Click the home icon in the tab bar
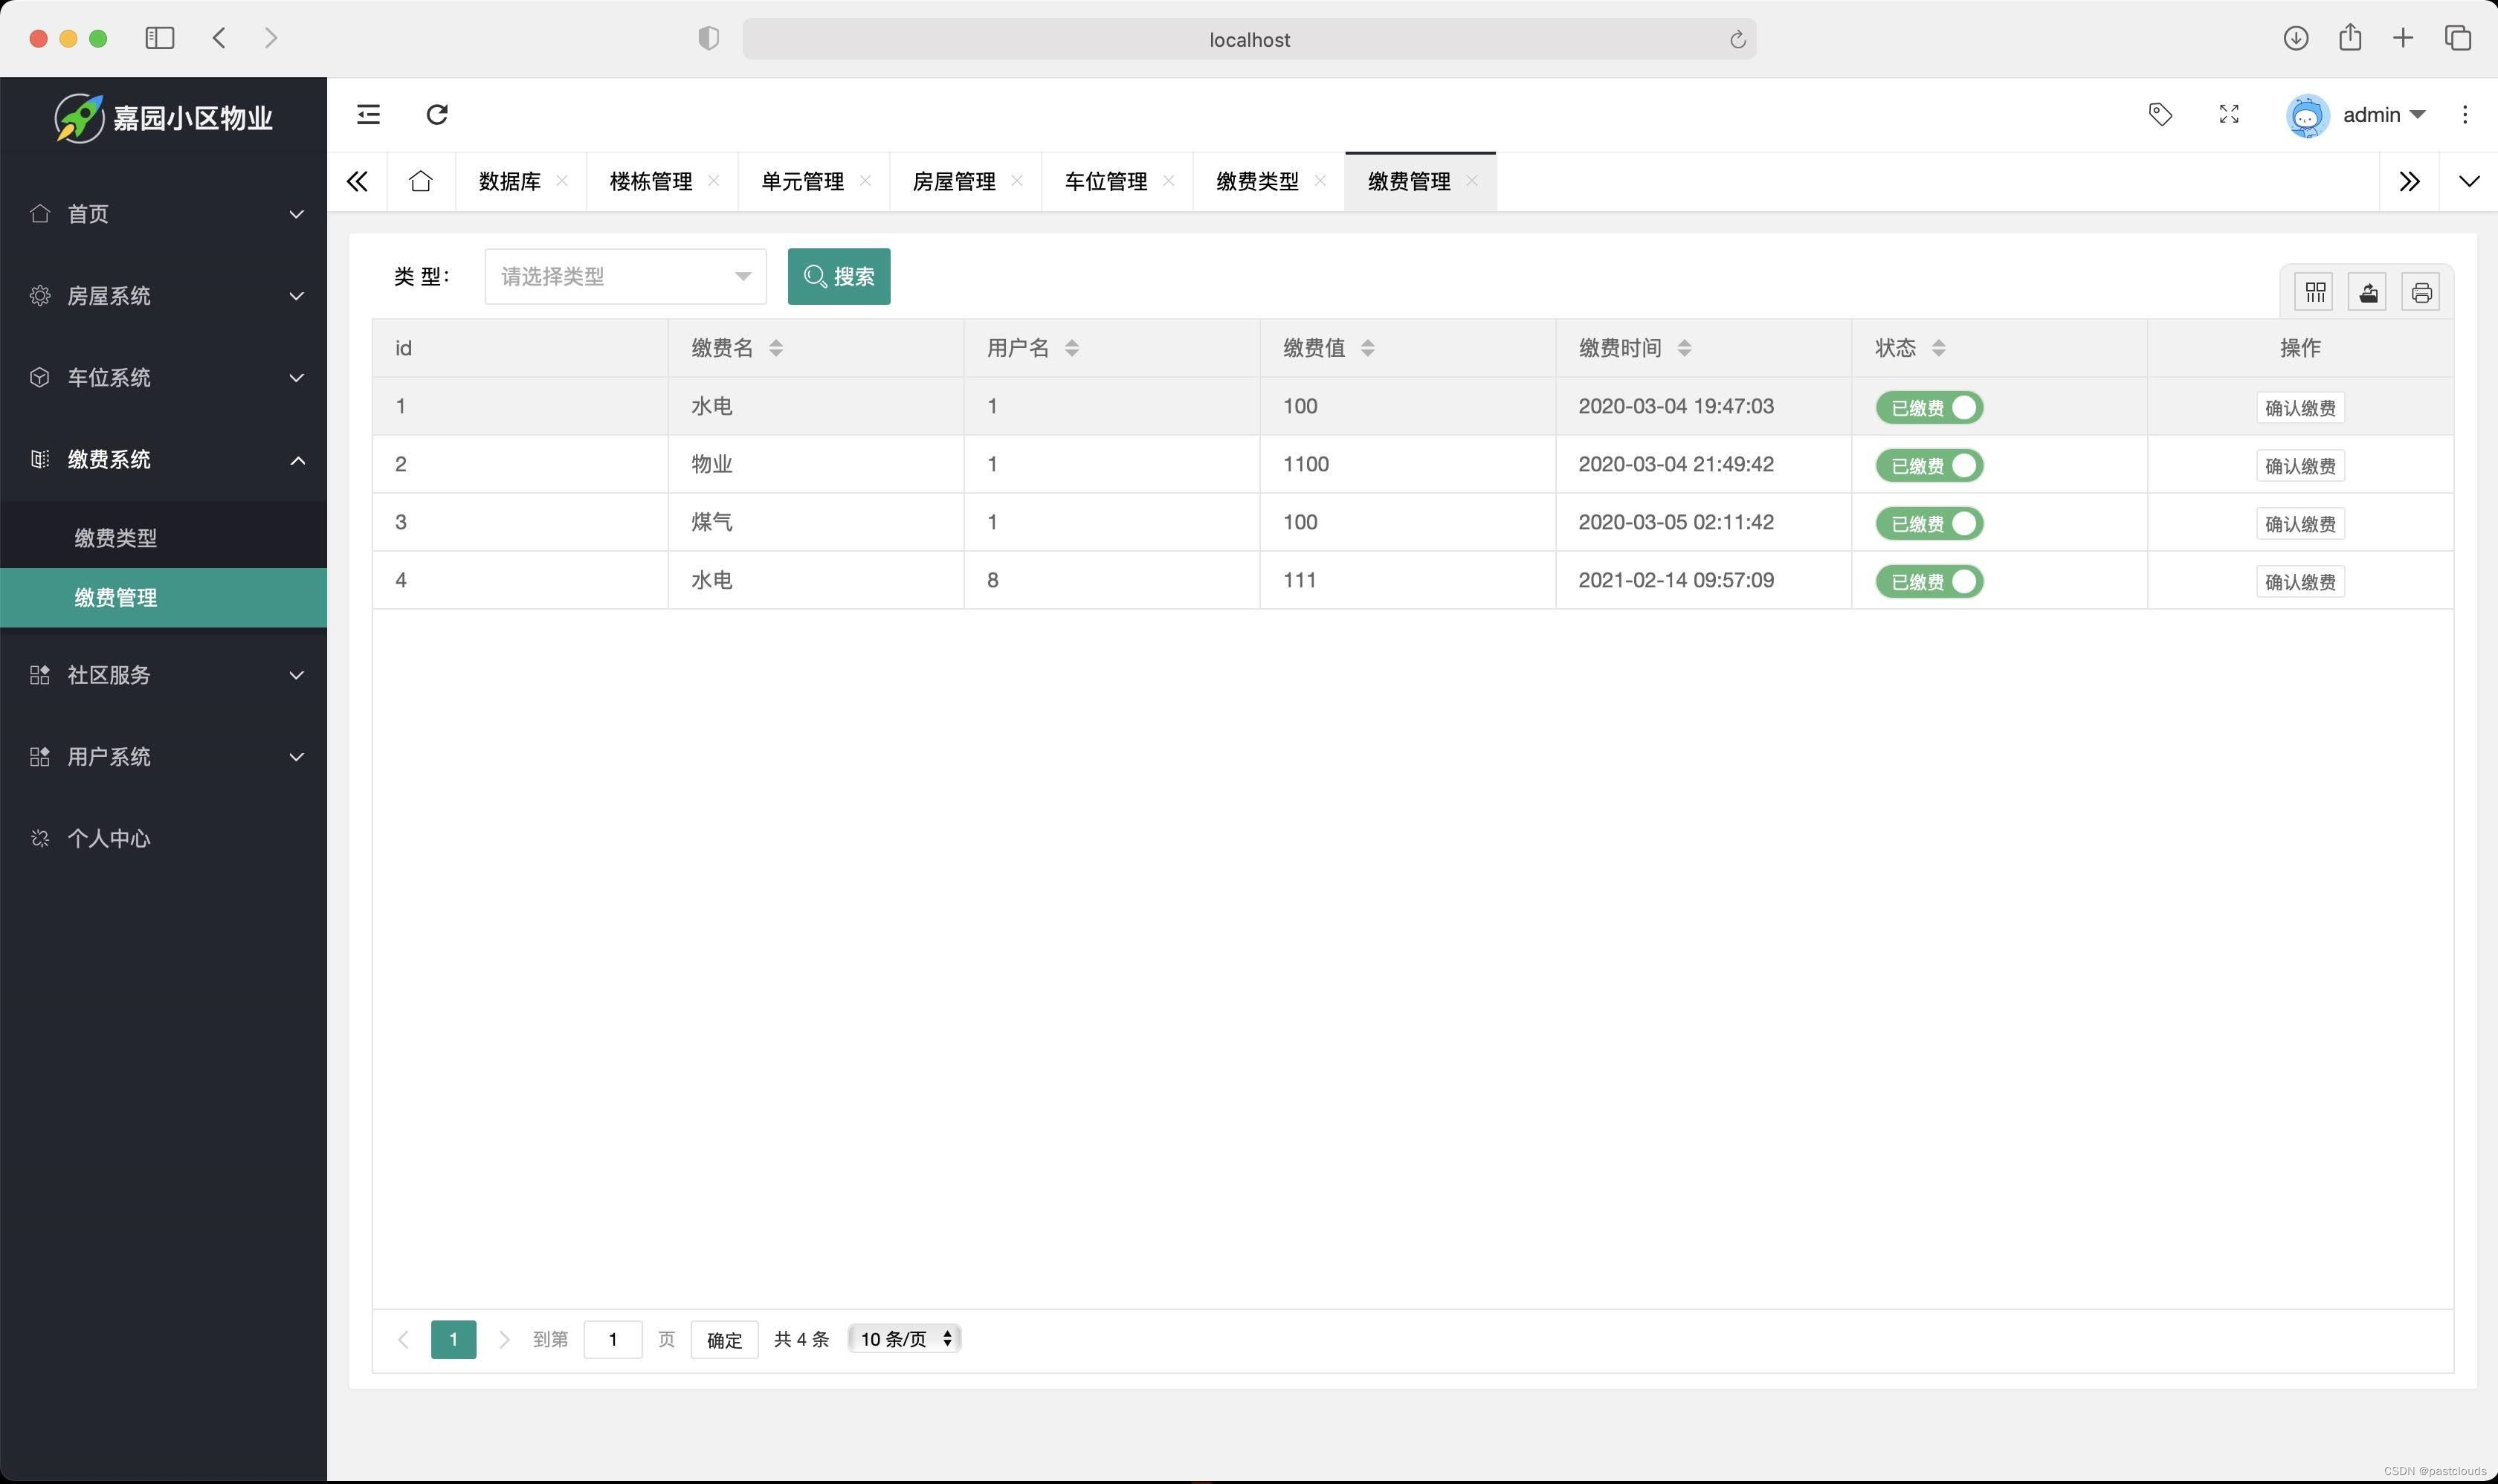The height and width of the screenshot is (1484, 2498). point(419,181)
